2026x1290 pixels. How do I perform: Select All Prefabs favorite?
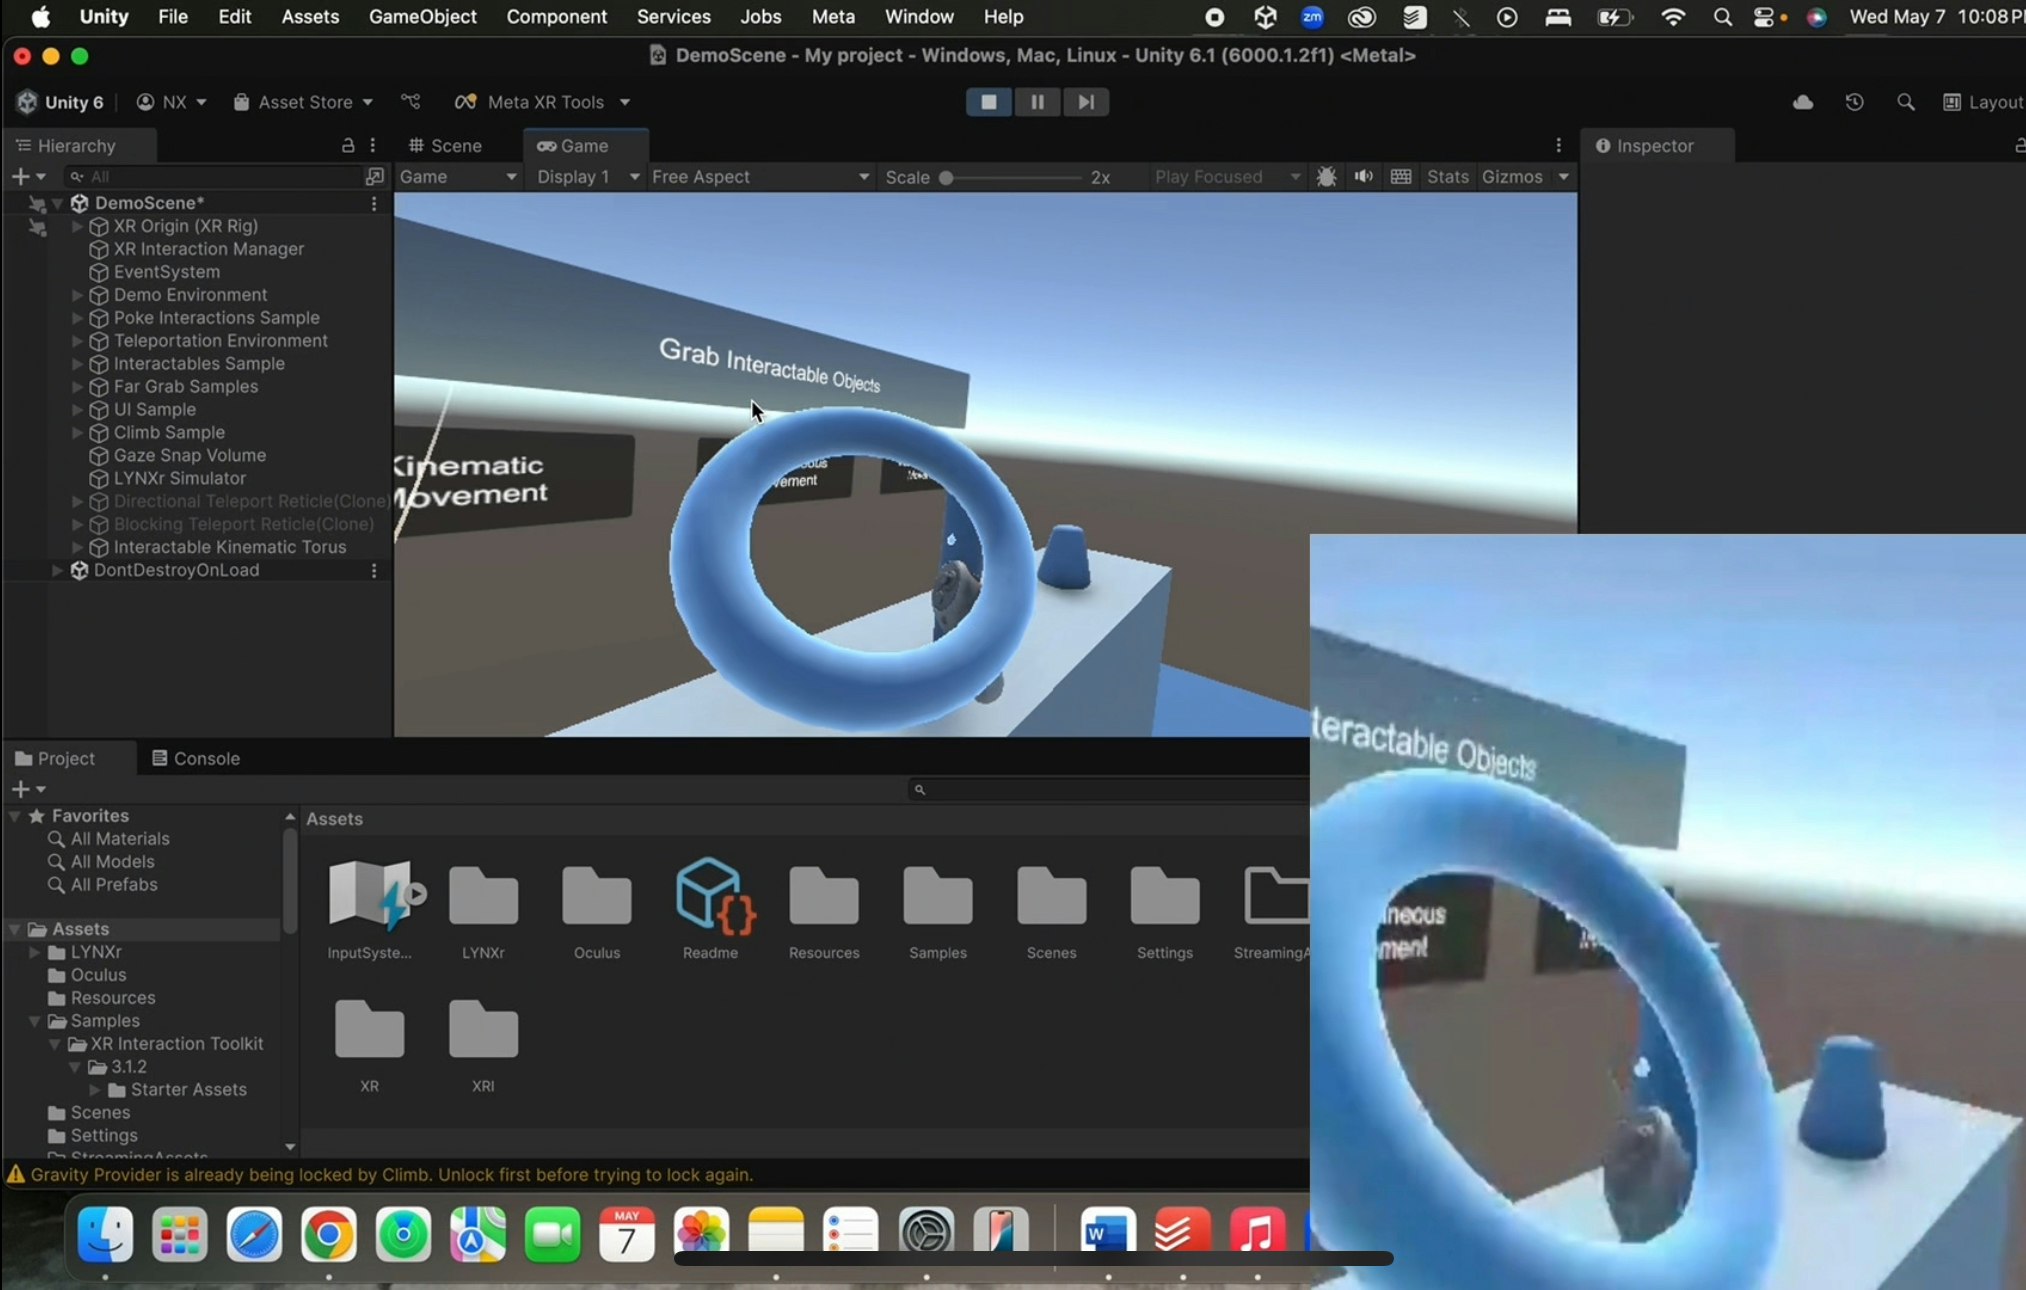point(114,885)
